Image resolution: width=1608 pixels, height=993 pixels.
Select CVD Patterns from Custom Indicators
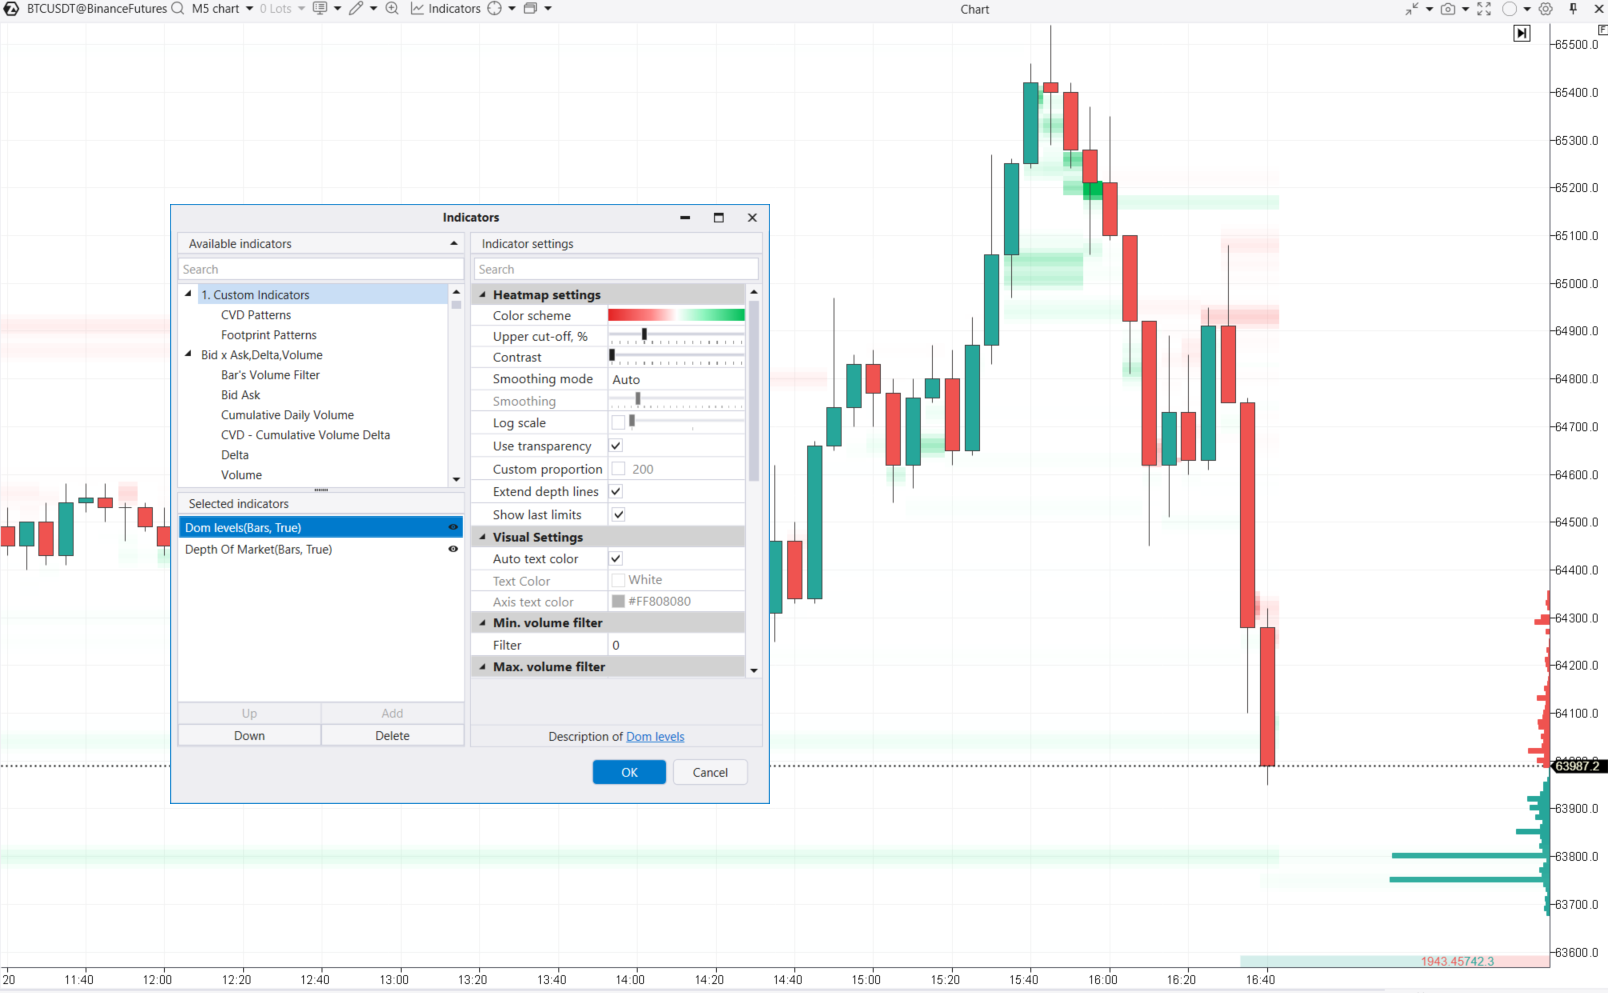(256, 314)
